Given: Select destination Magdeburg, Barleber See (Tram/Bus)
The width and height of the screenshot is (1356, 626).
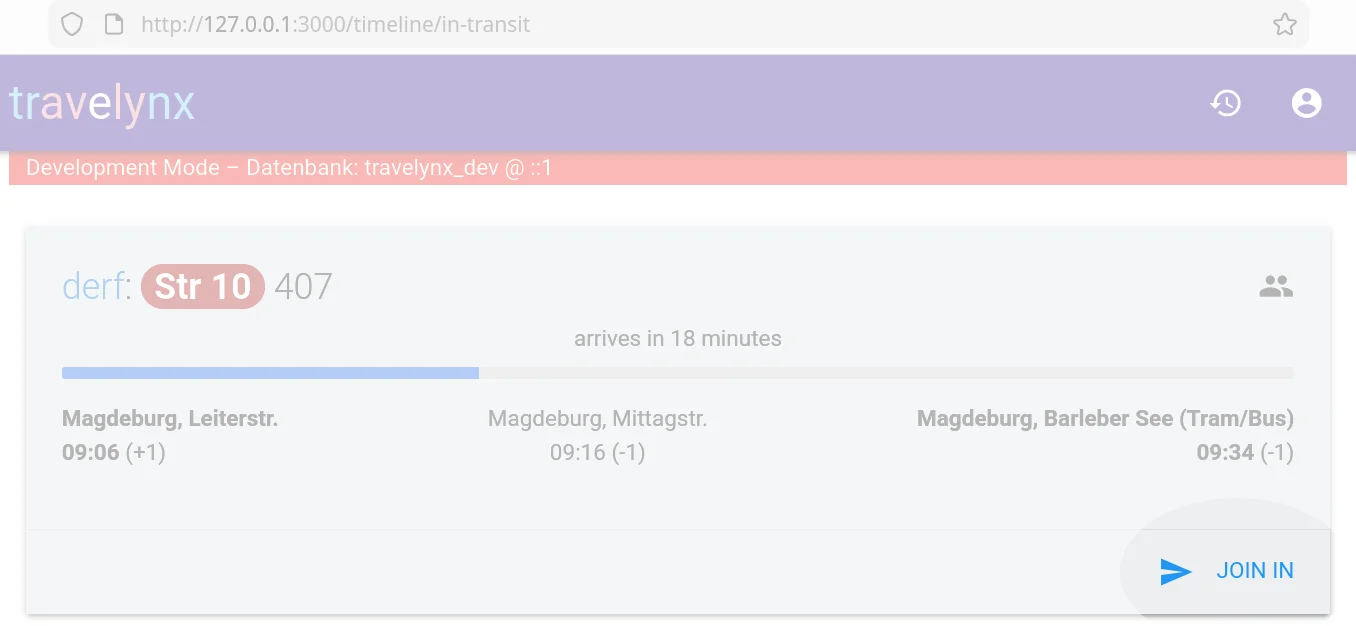Looking at the screenshot, I should tap(1105, 419).
